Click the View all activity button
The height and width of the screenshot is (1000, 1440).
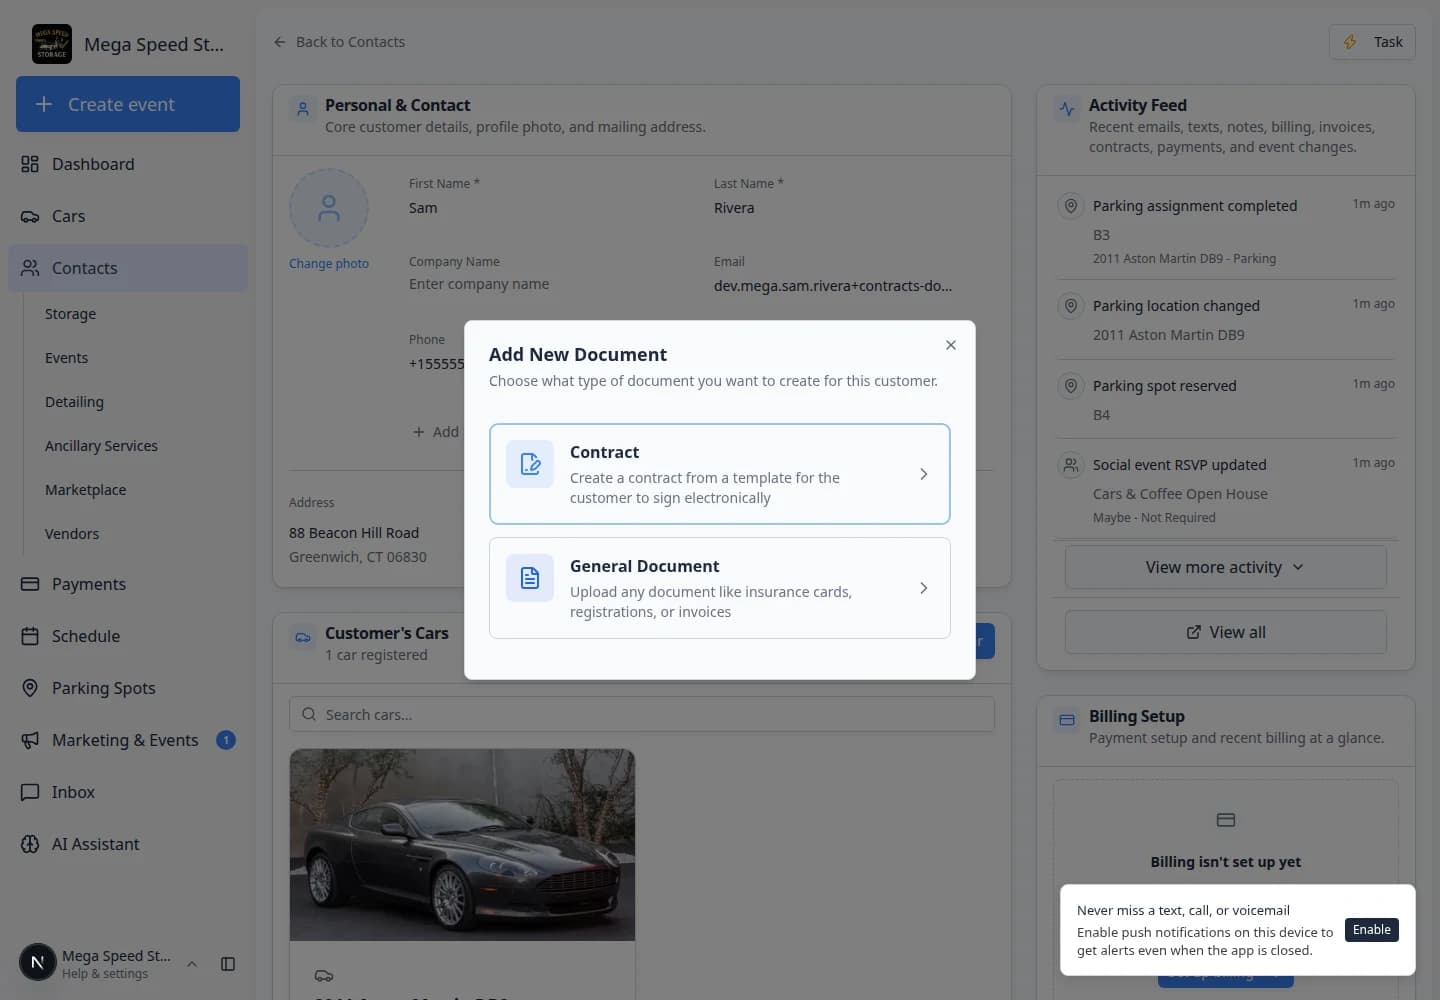pos(1226,632)
